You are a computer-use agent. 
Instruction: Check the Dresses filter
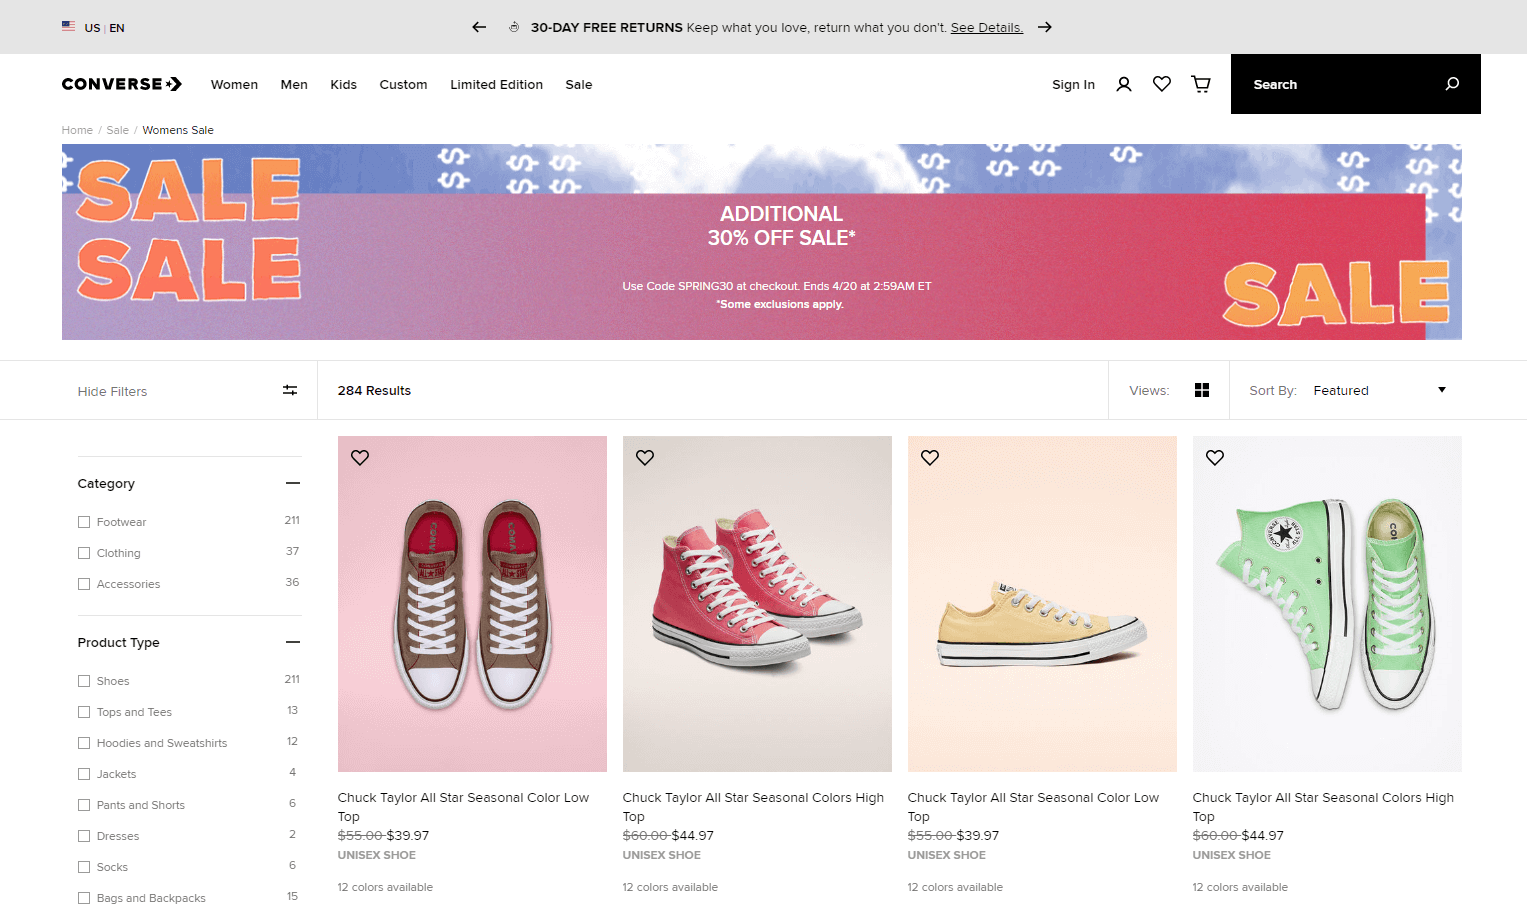tap(84, 836)
